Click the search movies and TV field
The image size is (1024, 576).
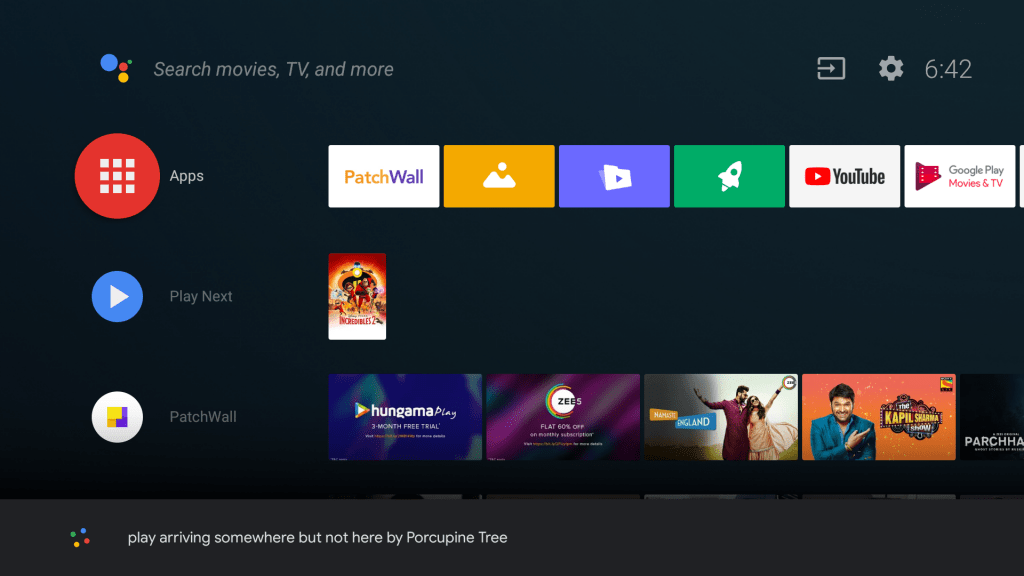273,69
